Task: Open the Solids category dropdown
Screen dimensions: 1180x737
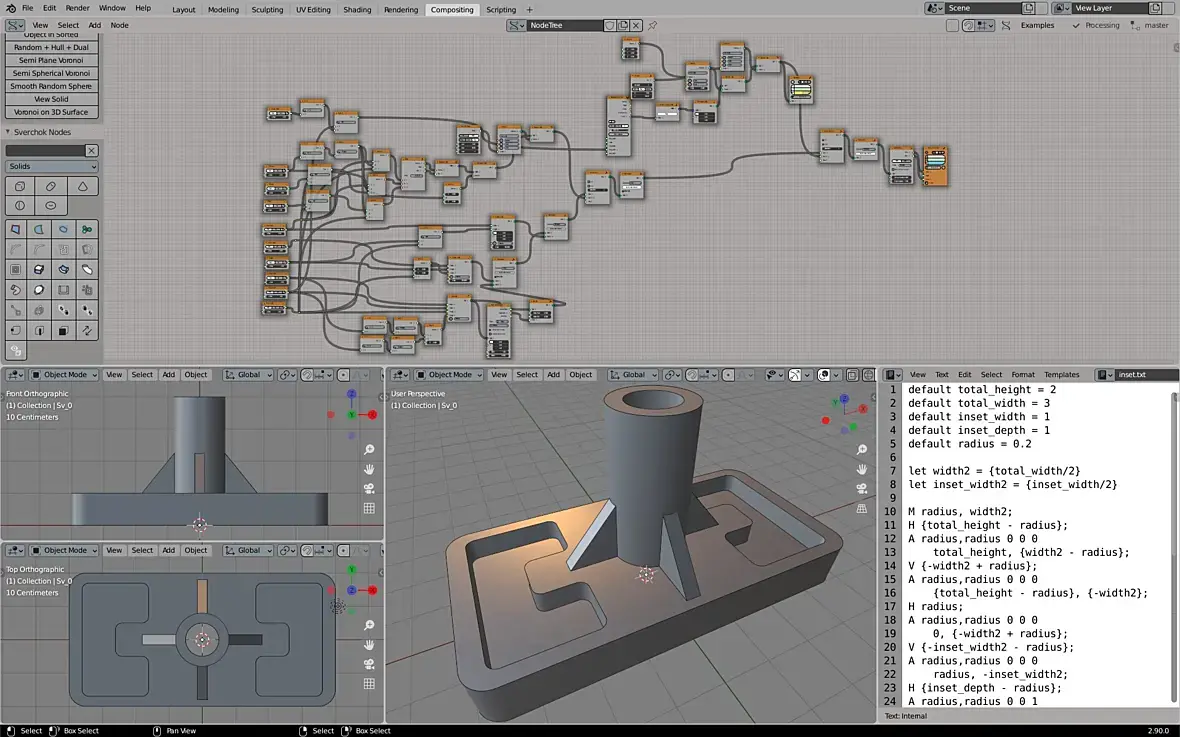Action: point(52,167)
